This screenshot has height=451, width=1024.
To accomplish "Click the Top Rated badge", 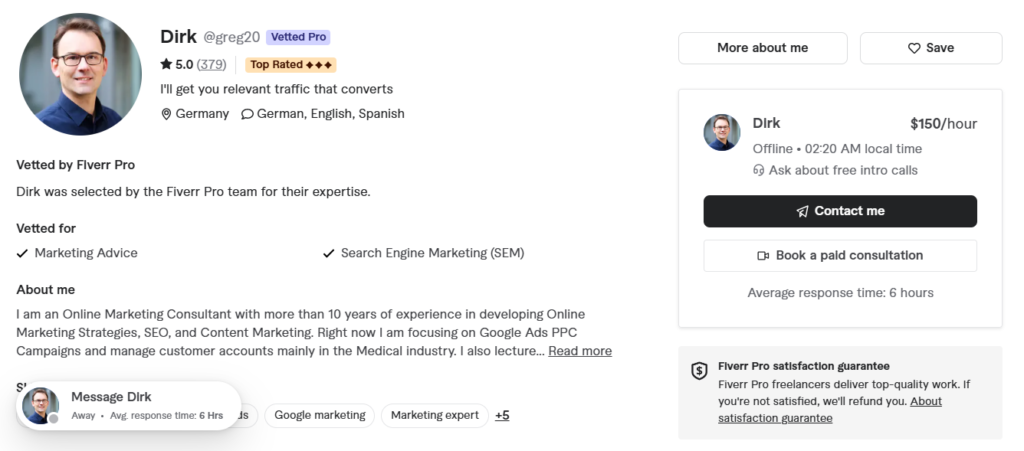I will click(291, 65).
